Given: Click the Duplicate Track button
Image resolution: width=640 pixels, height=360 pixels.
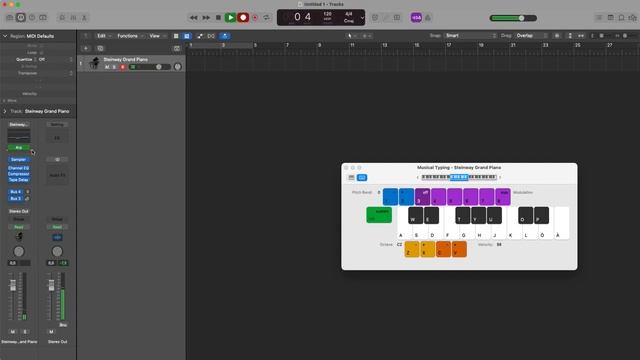Looking at the screenshot, I should click(x=100, y=49).
